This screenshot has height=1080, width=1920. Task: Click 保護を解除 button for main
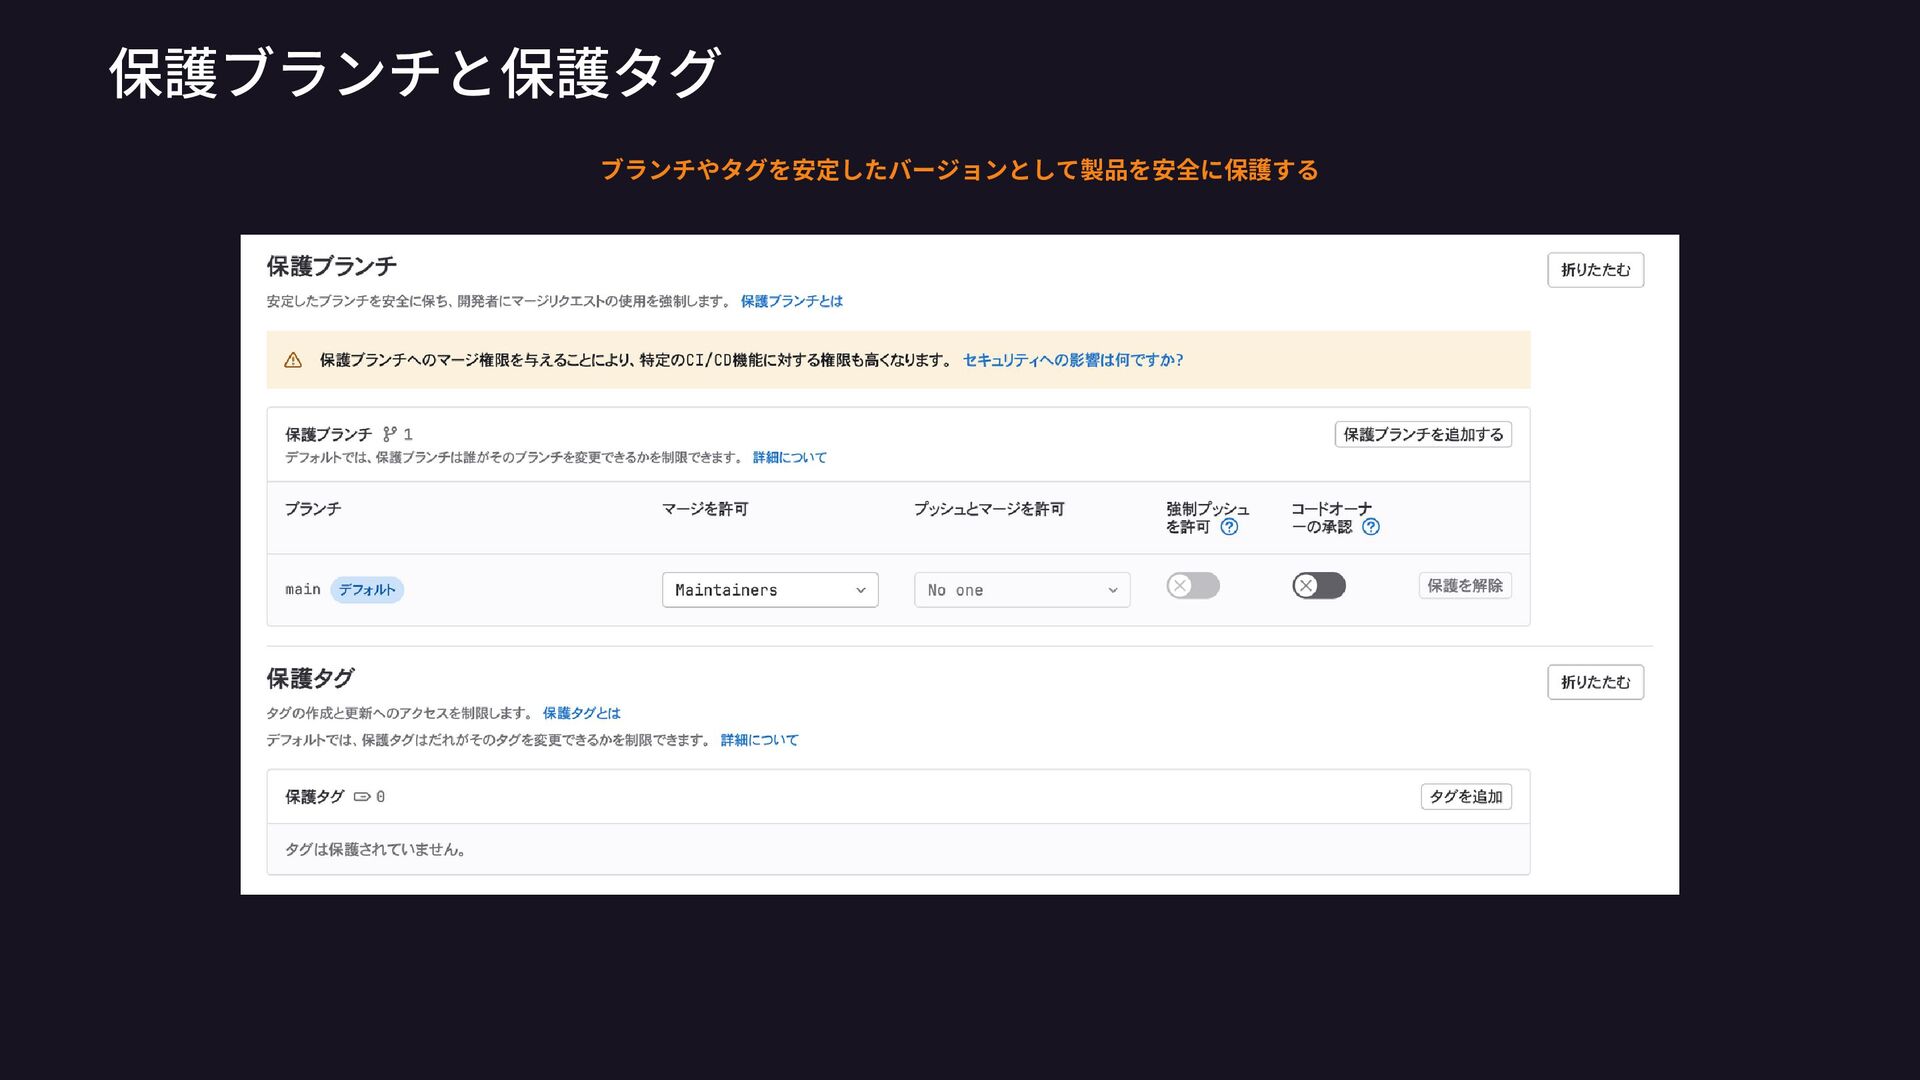click(x=1464, y=586)
